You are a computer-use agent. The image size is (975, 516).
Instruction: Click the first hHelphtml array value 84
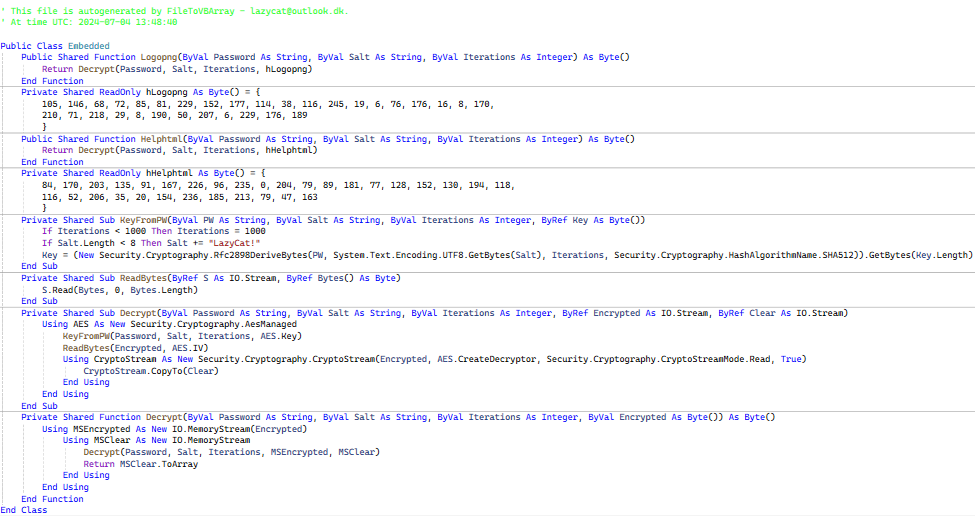click(x=47, y=185)
